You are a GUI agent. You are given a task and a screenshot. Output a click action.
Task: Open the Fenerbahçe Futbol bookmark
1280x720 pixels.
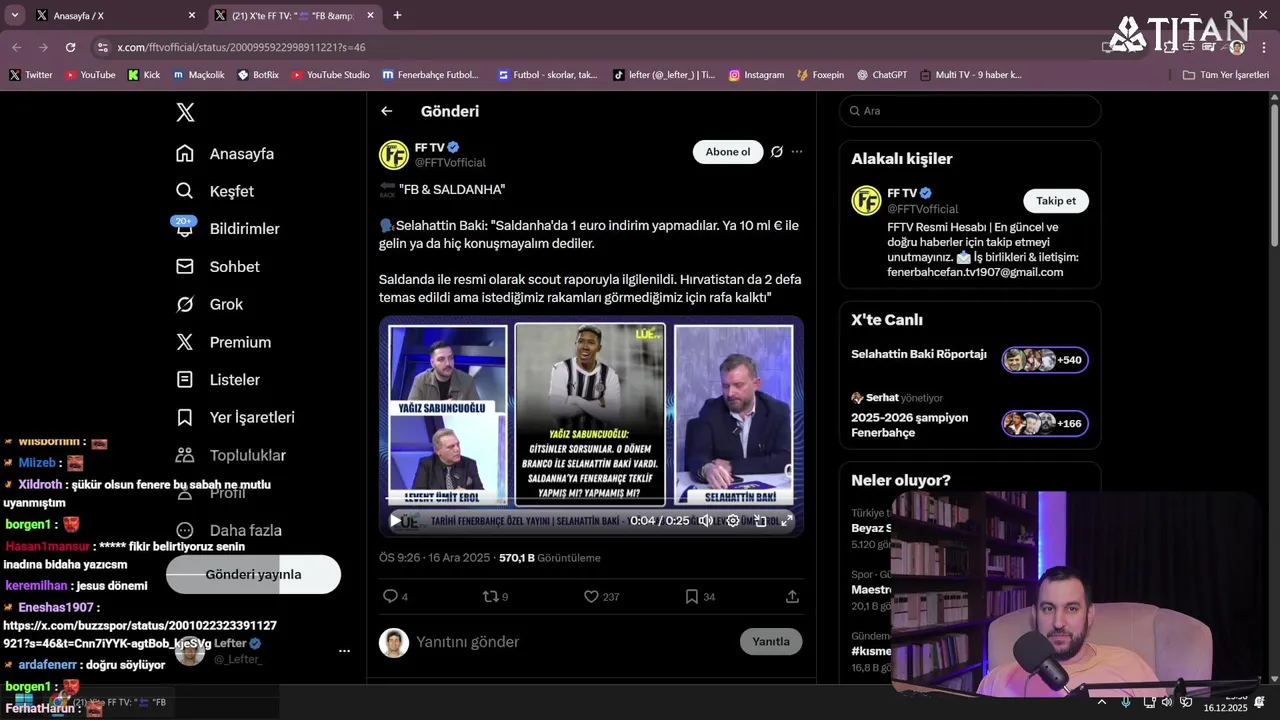(431, 75)
